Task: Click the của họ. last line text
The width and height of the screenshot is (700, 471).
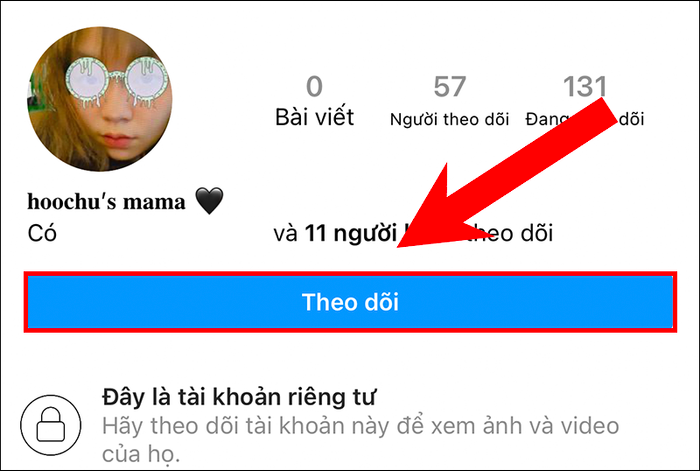Action: click(x=141, y=454)
